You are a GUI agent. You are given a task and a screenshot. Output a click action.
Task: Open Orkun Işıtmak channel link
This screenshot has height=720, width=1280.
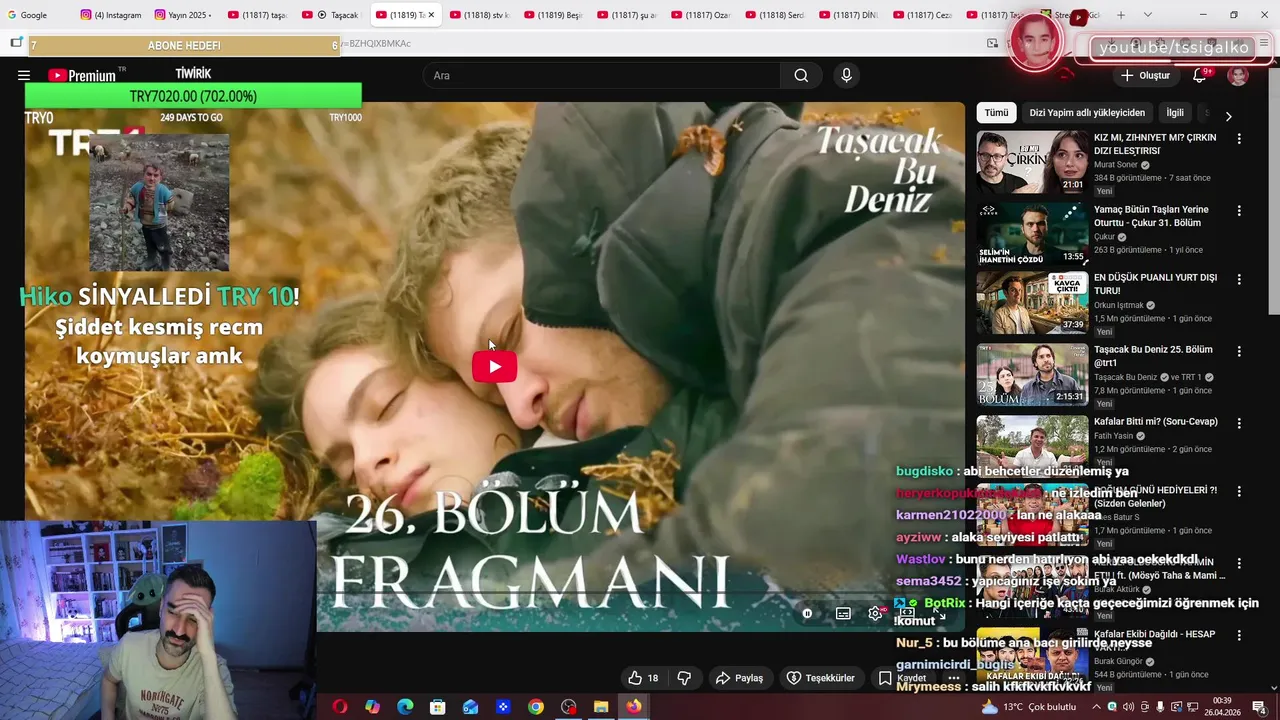coord(1119,305)
